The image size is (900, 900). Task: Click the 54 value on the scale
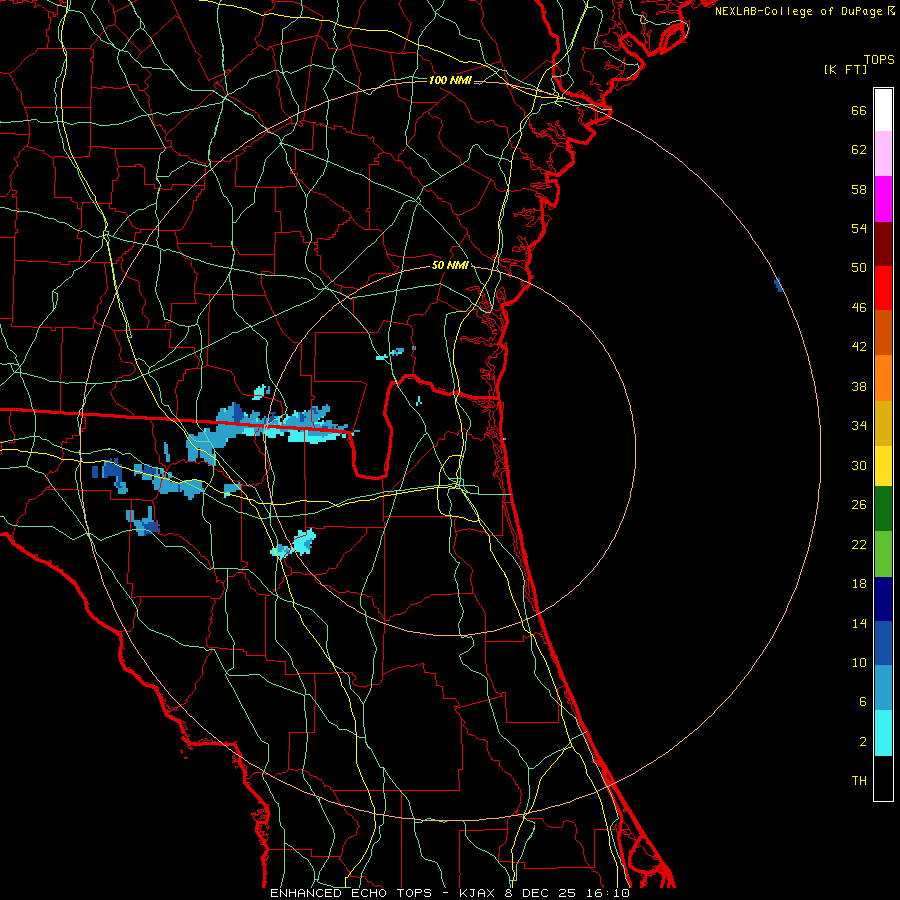[859, 228]
